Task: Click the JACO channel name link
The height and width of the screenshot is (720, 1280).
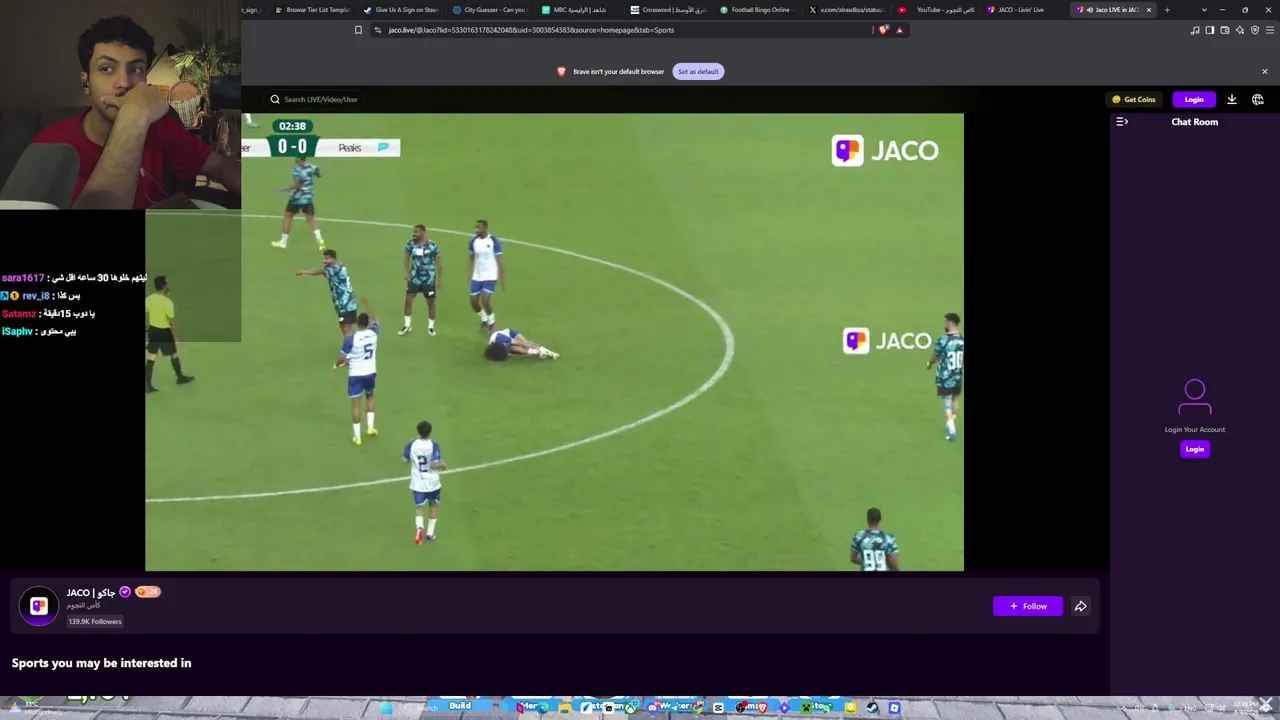Action: click(91, 592)
